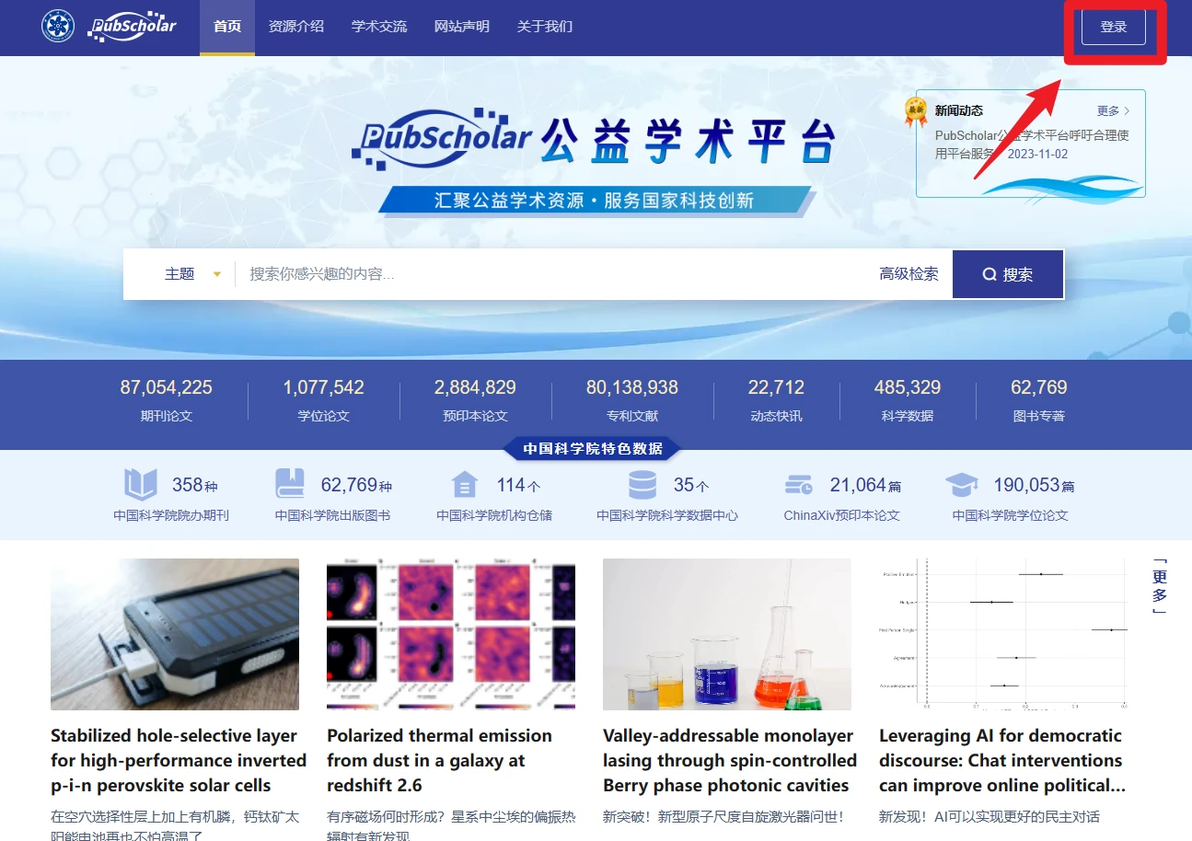This screenshot has width=1192, height=841.
Task: Click the 中国科学院特色数据 banner label
Action: pos(592,449)
